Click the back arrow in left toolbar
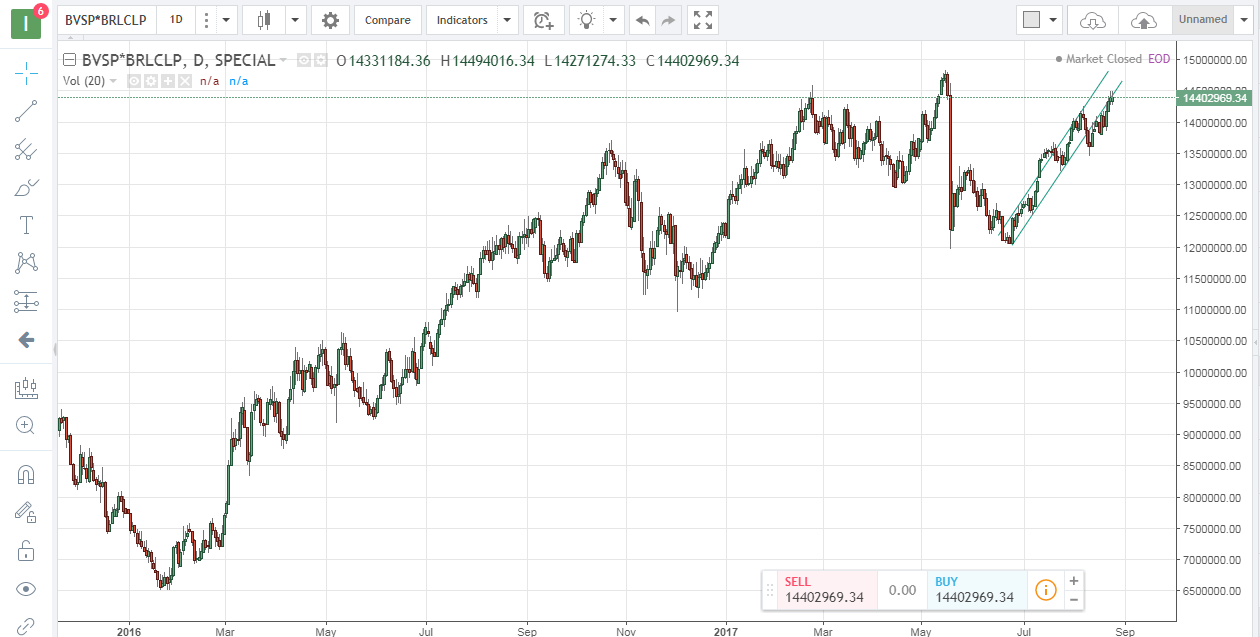The image size is (1260, 637). (x=27, y=340)
